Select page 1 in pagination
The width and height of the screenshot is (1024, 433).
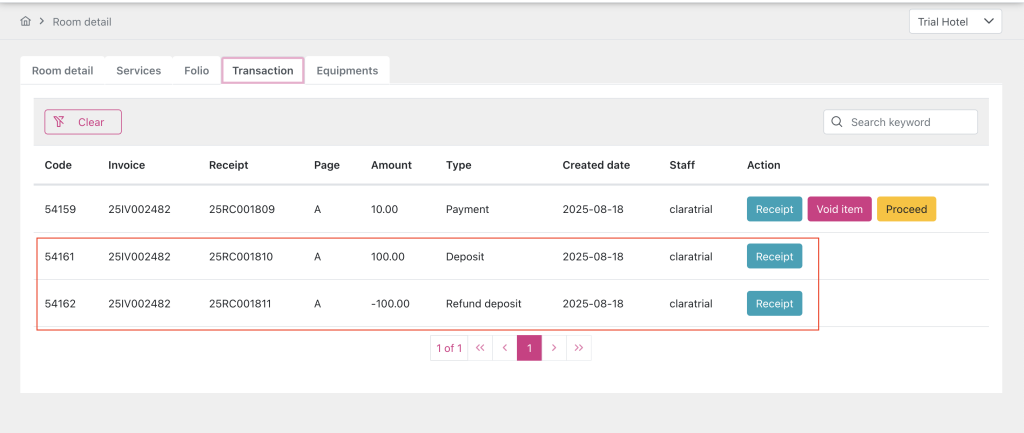click(529, 348)
